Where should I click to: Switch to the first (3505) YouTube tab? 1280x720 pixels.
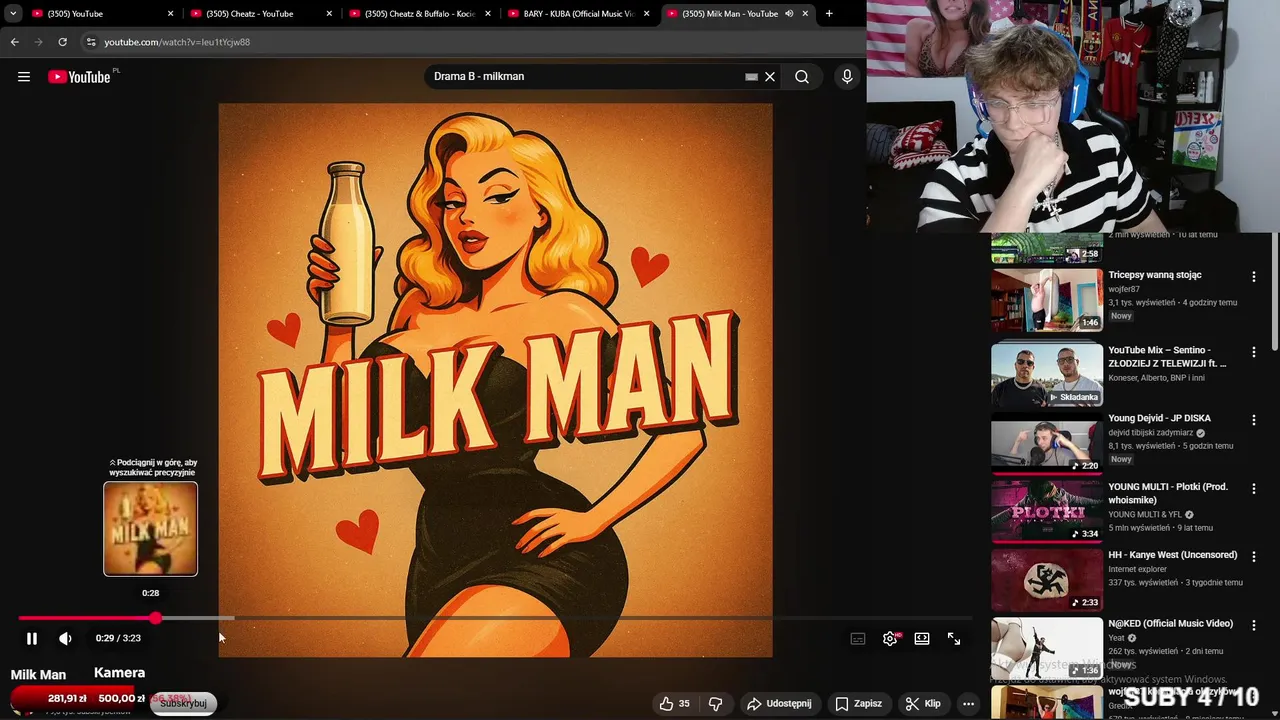click(x=101, y=14)
